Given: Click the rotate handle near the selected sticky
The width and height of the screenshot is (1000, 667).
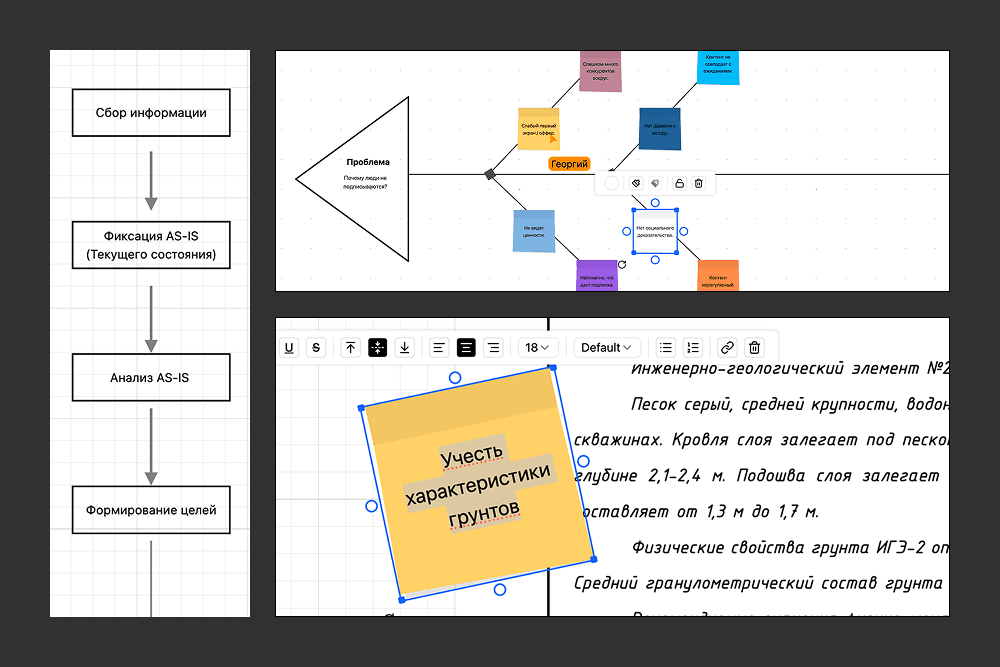Looking at the screenshot, I should click(x=622, y=264).
